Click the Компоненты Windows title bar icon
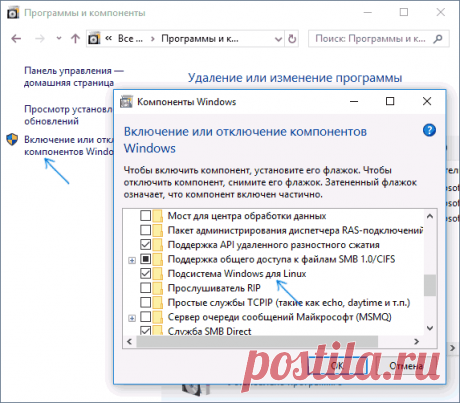The height and width of the screenshot is (403, 460). (x=126, y=102)
